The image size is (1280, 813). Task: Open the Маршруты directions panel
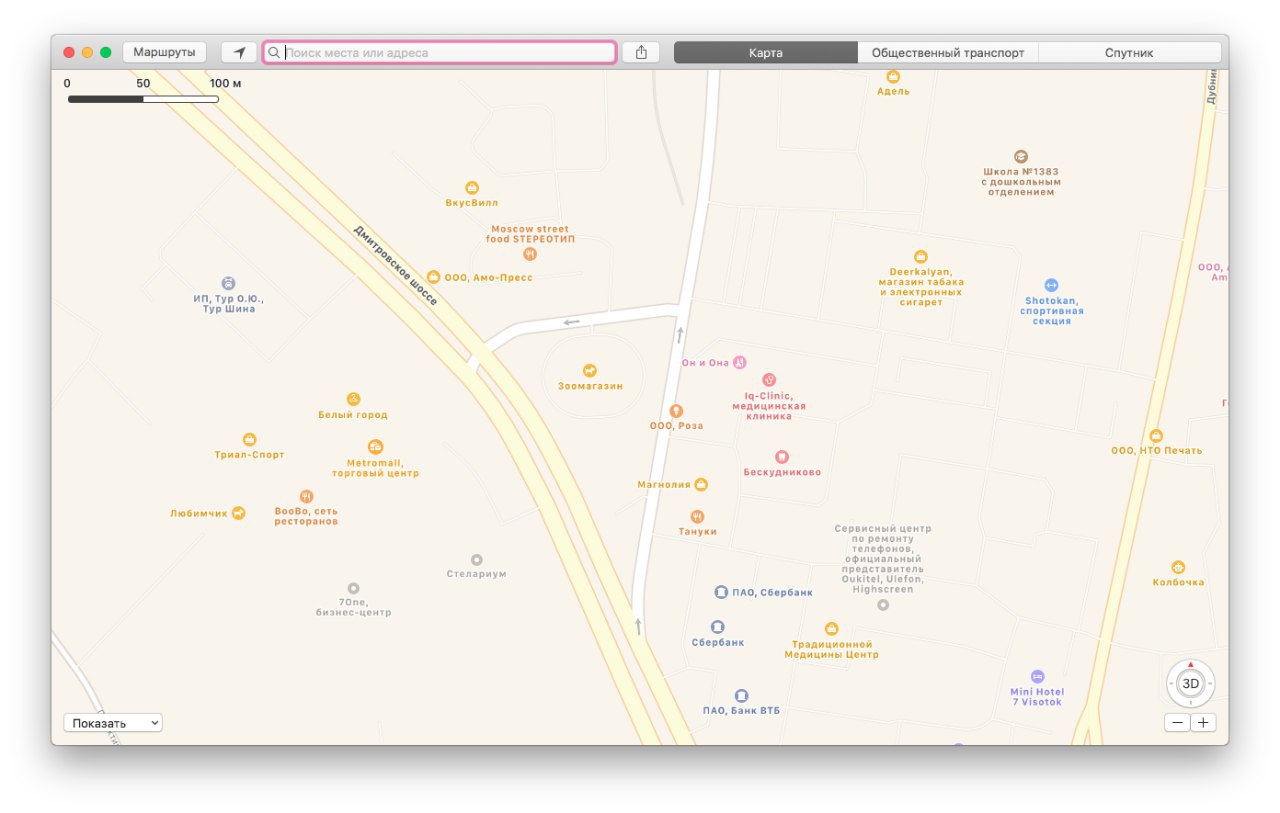pos(165,52)
